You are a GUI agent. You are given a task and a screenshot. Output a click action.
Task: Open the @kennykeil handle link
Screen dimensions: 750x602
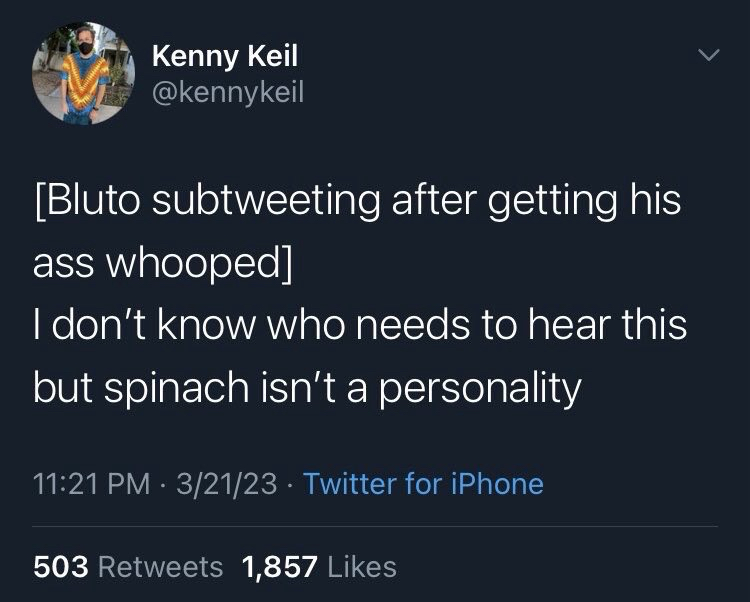(x=227, y=93)
